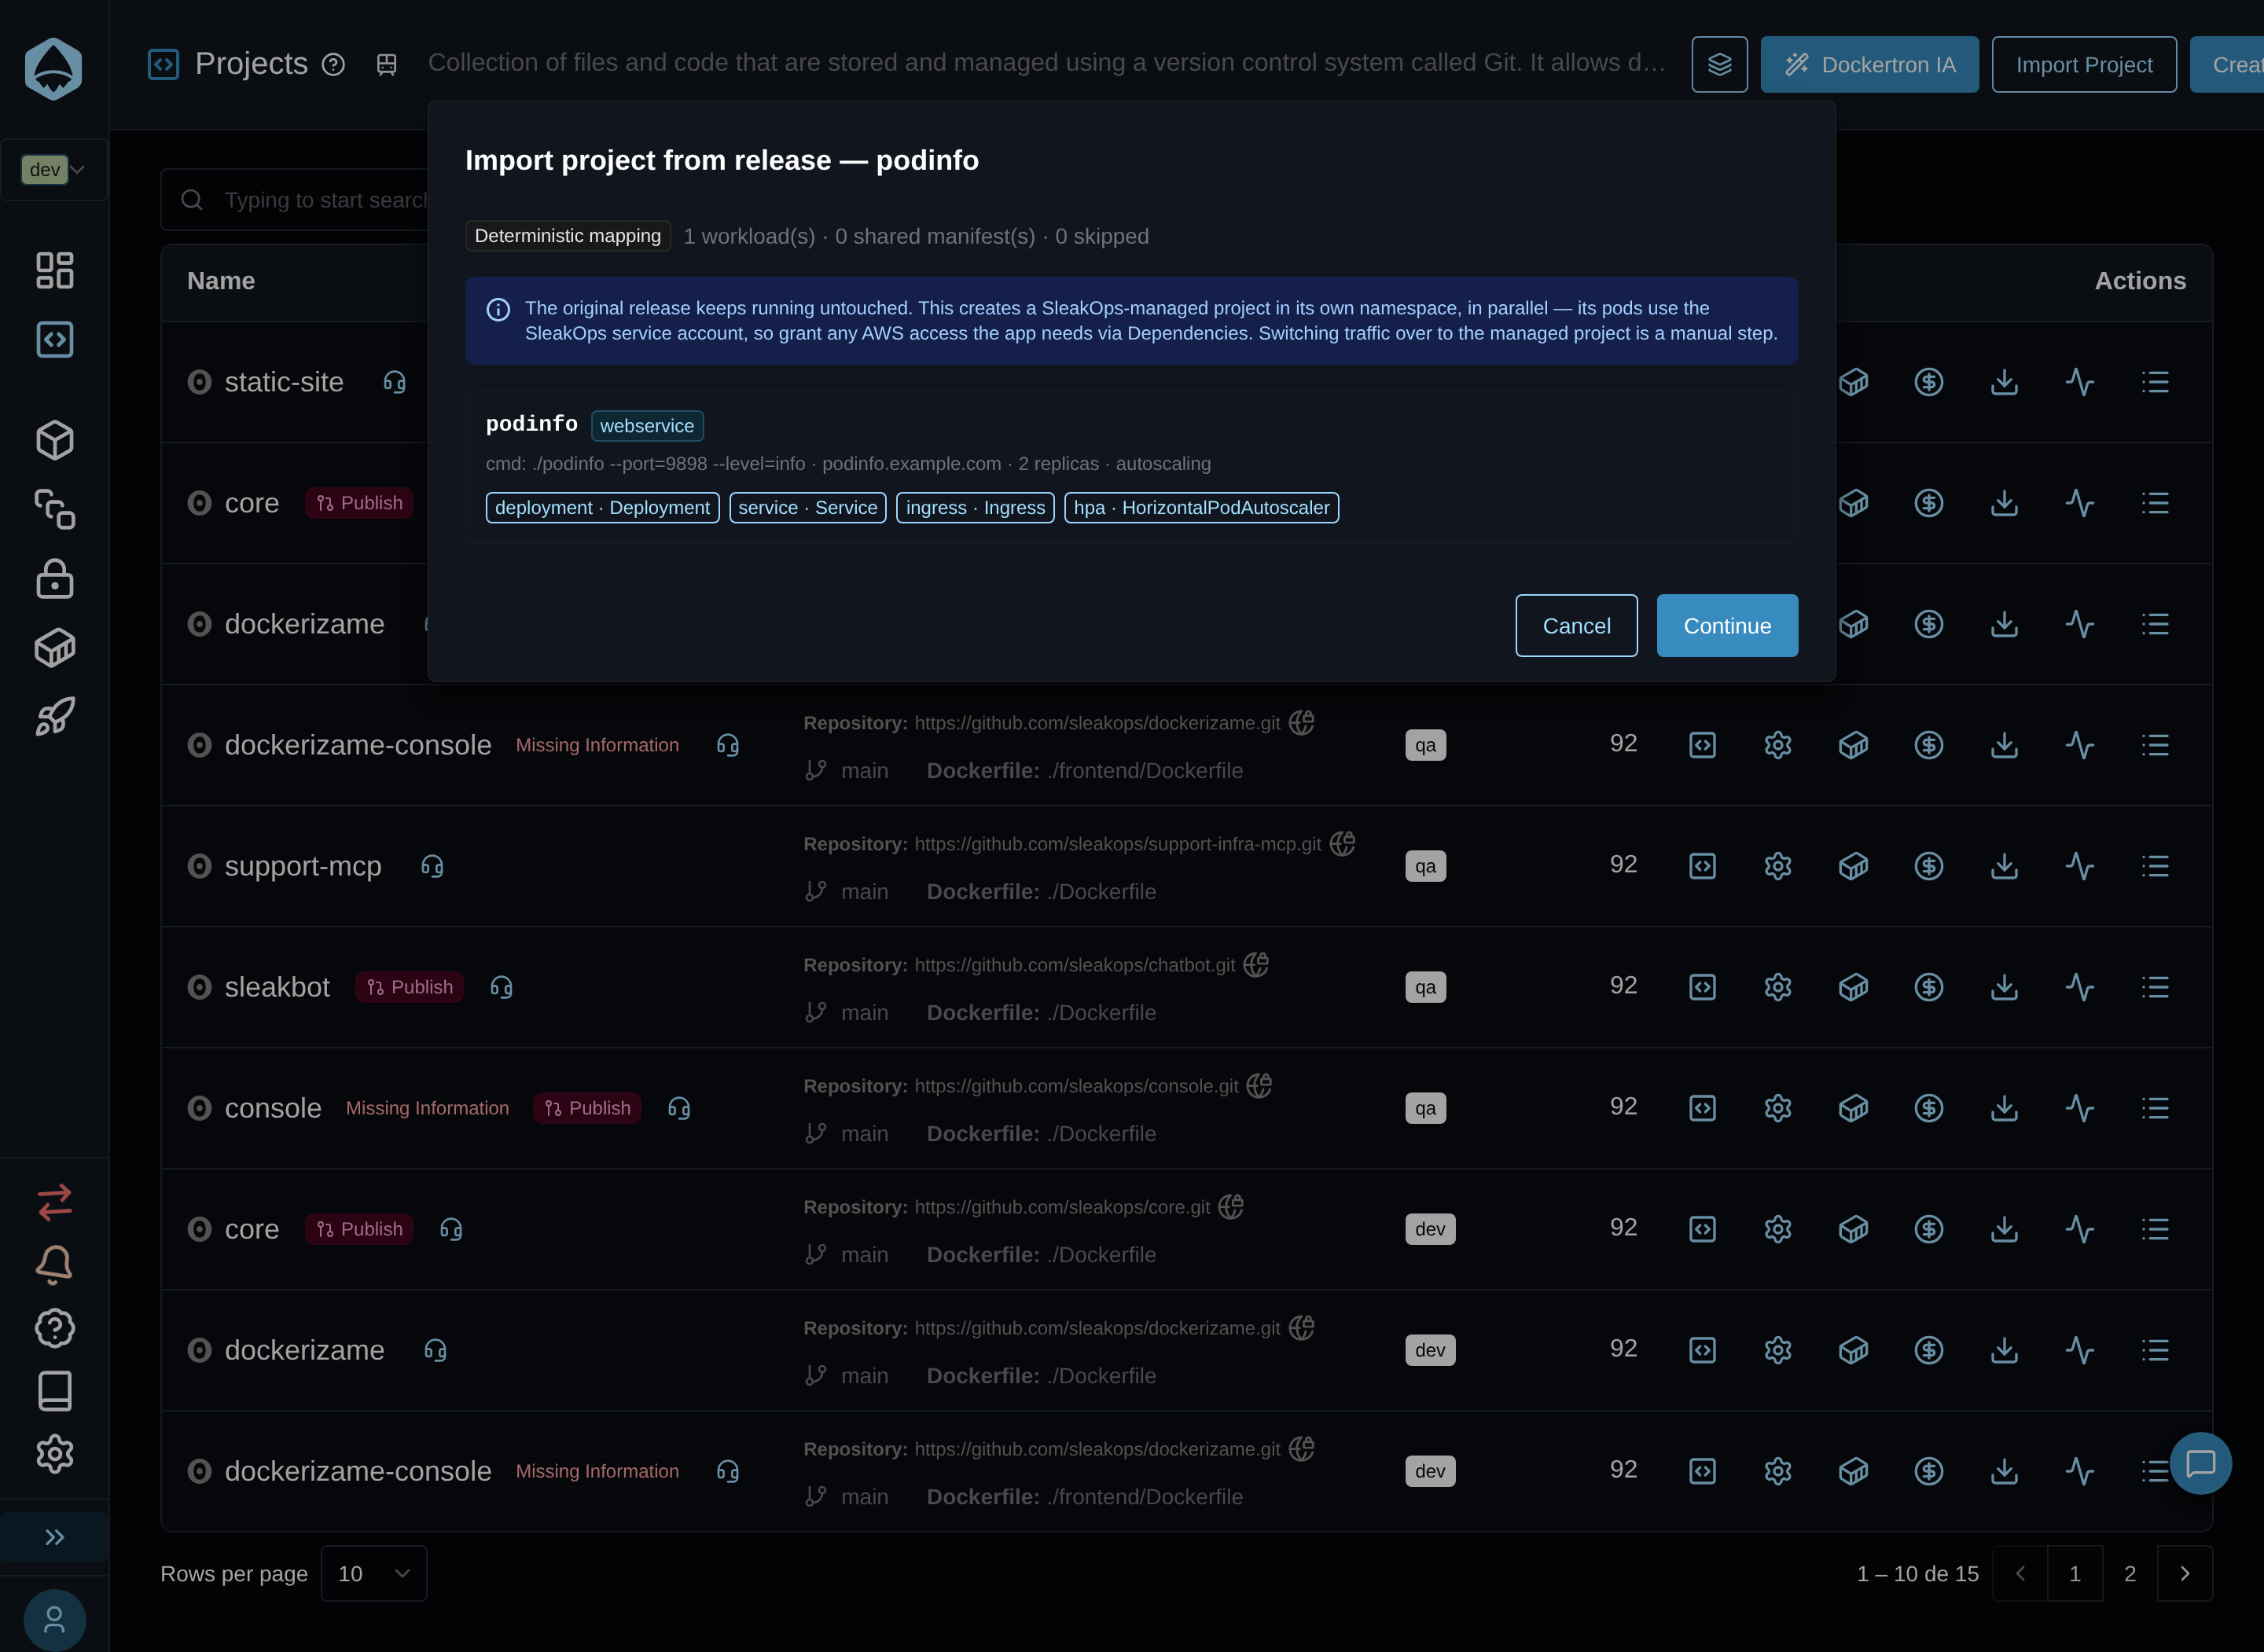Click the Name column header
The image size is (2264, 1652).
[221, 281]
